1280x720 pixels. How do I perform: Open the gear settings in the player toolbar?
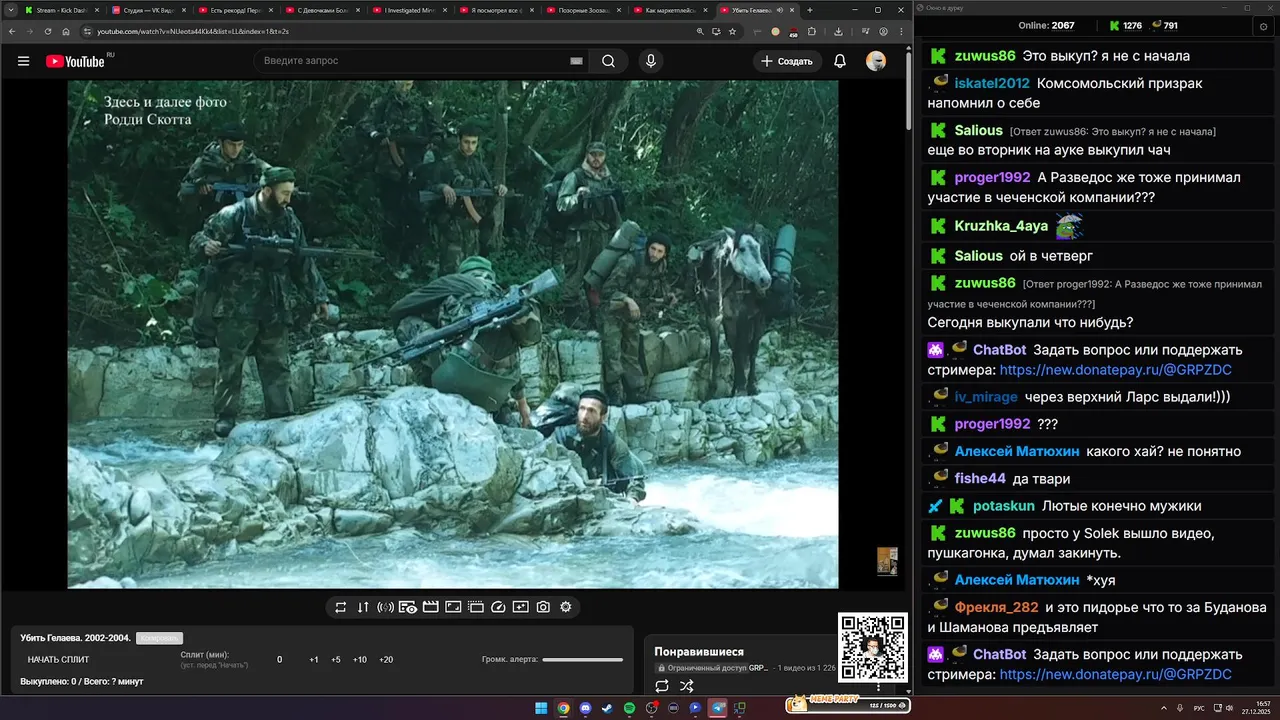(x=566, y=607)
